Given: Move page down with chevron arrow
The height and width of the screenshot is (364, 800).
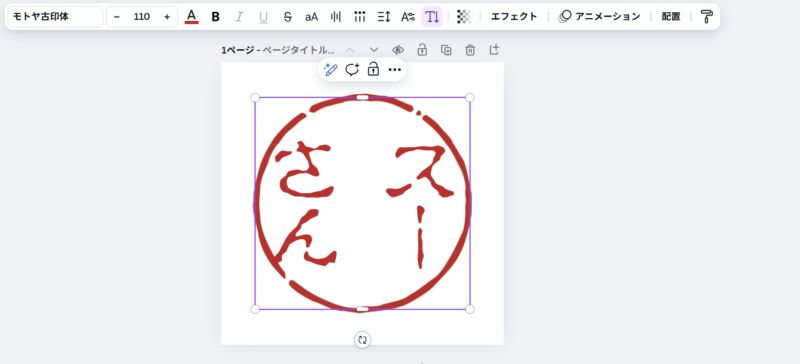Looking at the screenshot, I should pos(374,50).
